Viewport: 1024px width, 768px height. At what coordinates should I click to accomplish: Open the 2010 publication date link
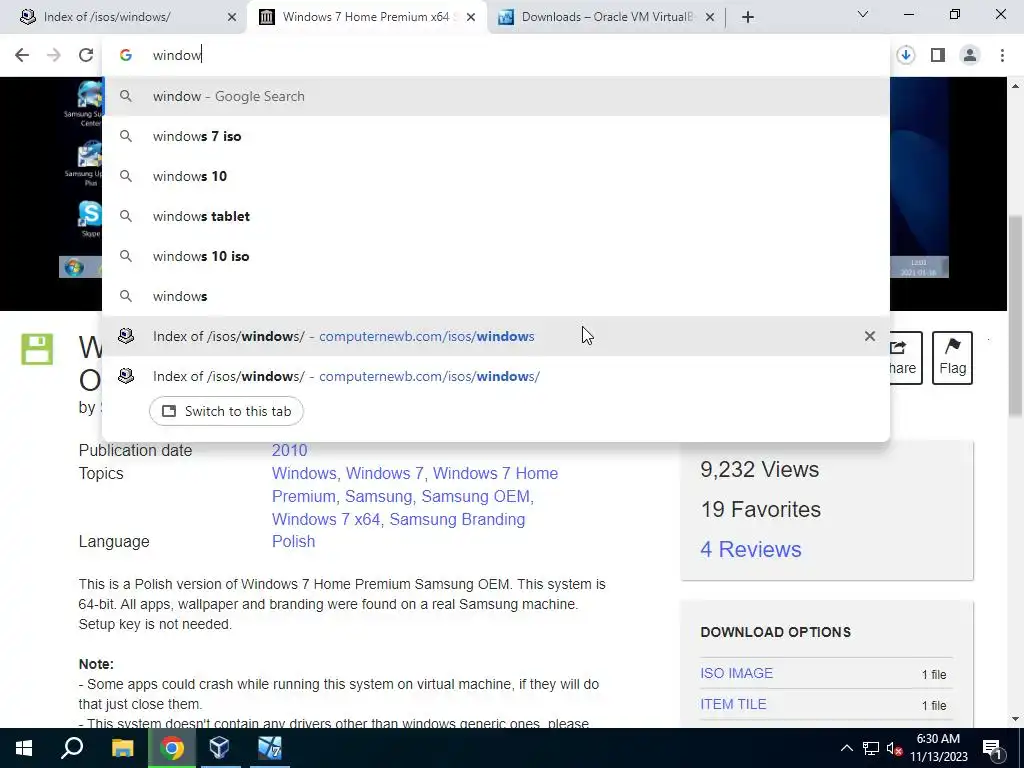click(x=289, y=450)
